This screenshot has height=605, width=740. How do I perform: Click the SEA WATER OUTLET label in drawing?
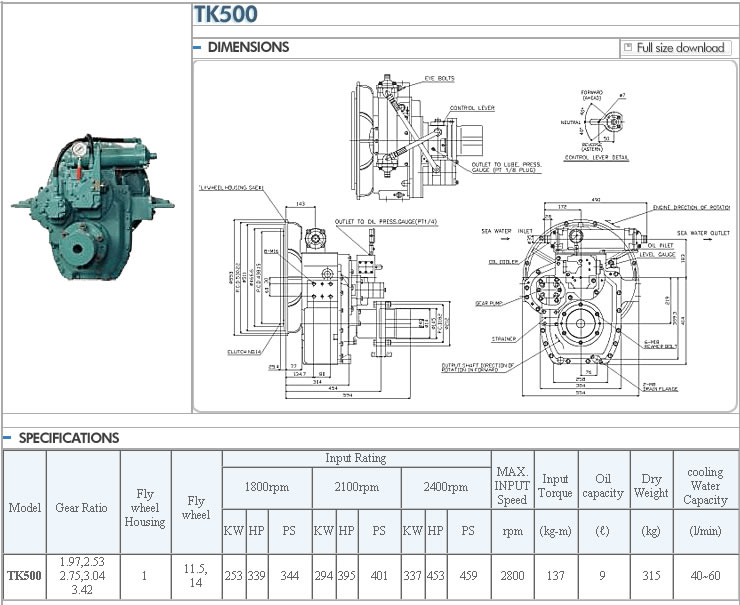pos(703,233)
